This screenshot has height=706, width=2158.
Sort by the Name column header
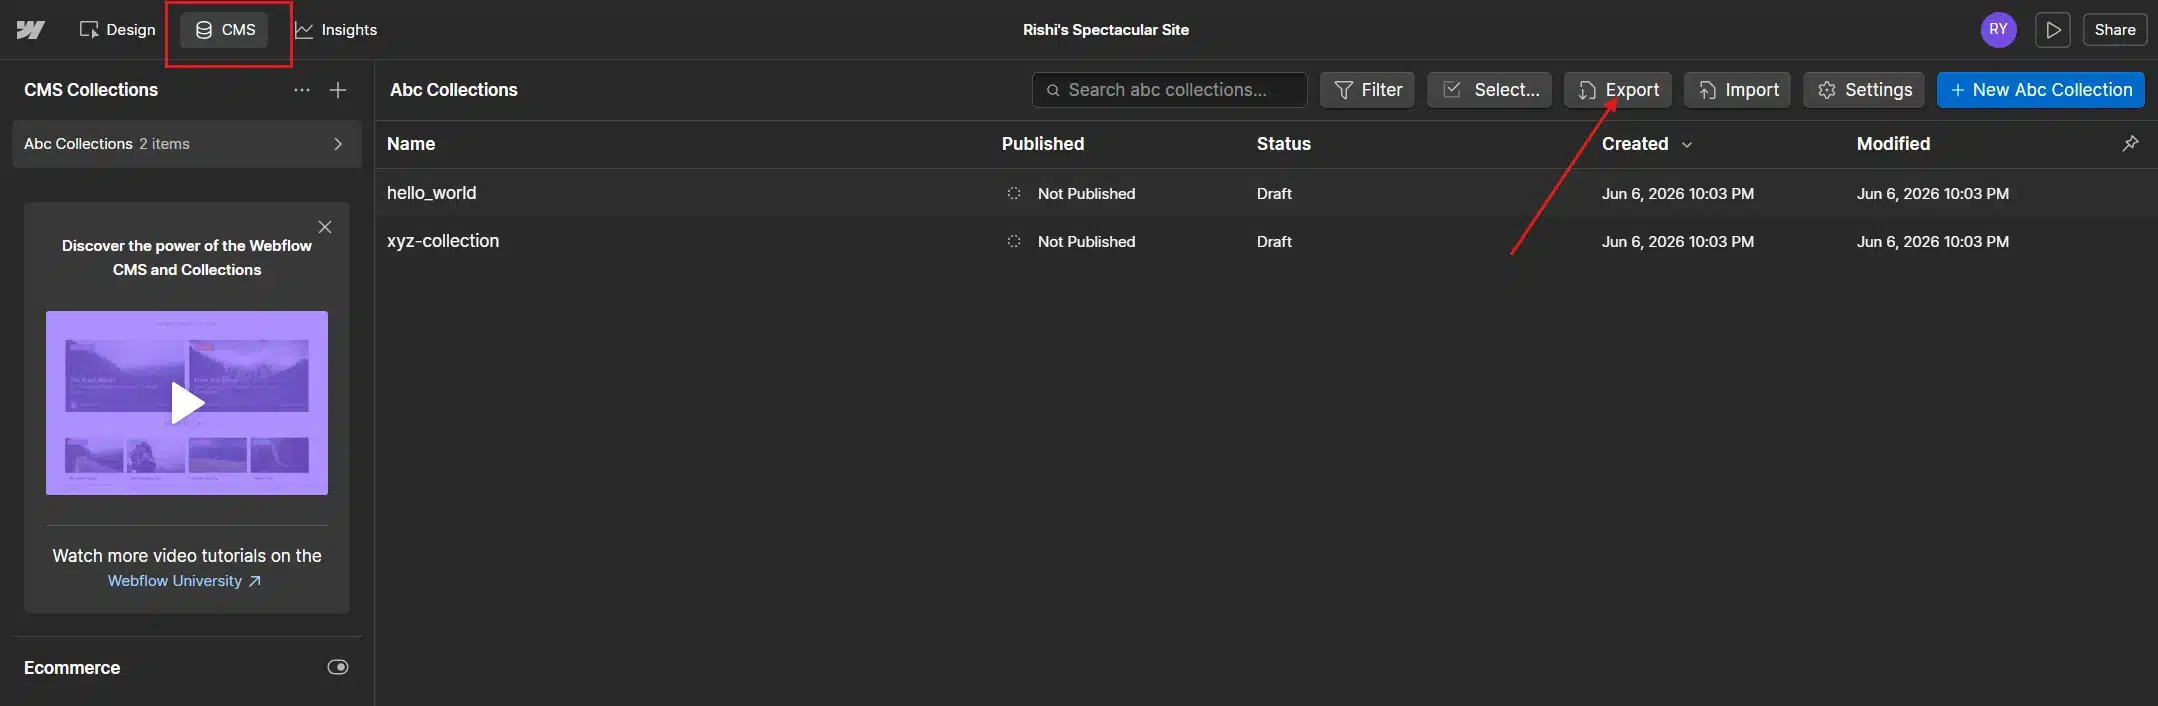[411, 144]
